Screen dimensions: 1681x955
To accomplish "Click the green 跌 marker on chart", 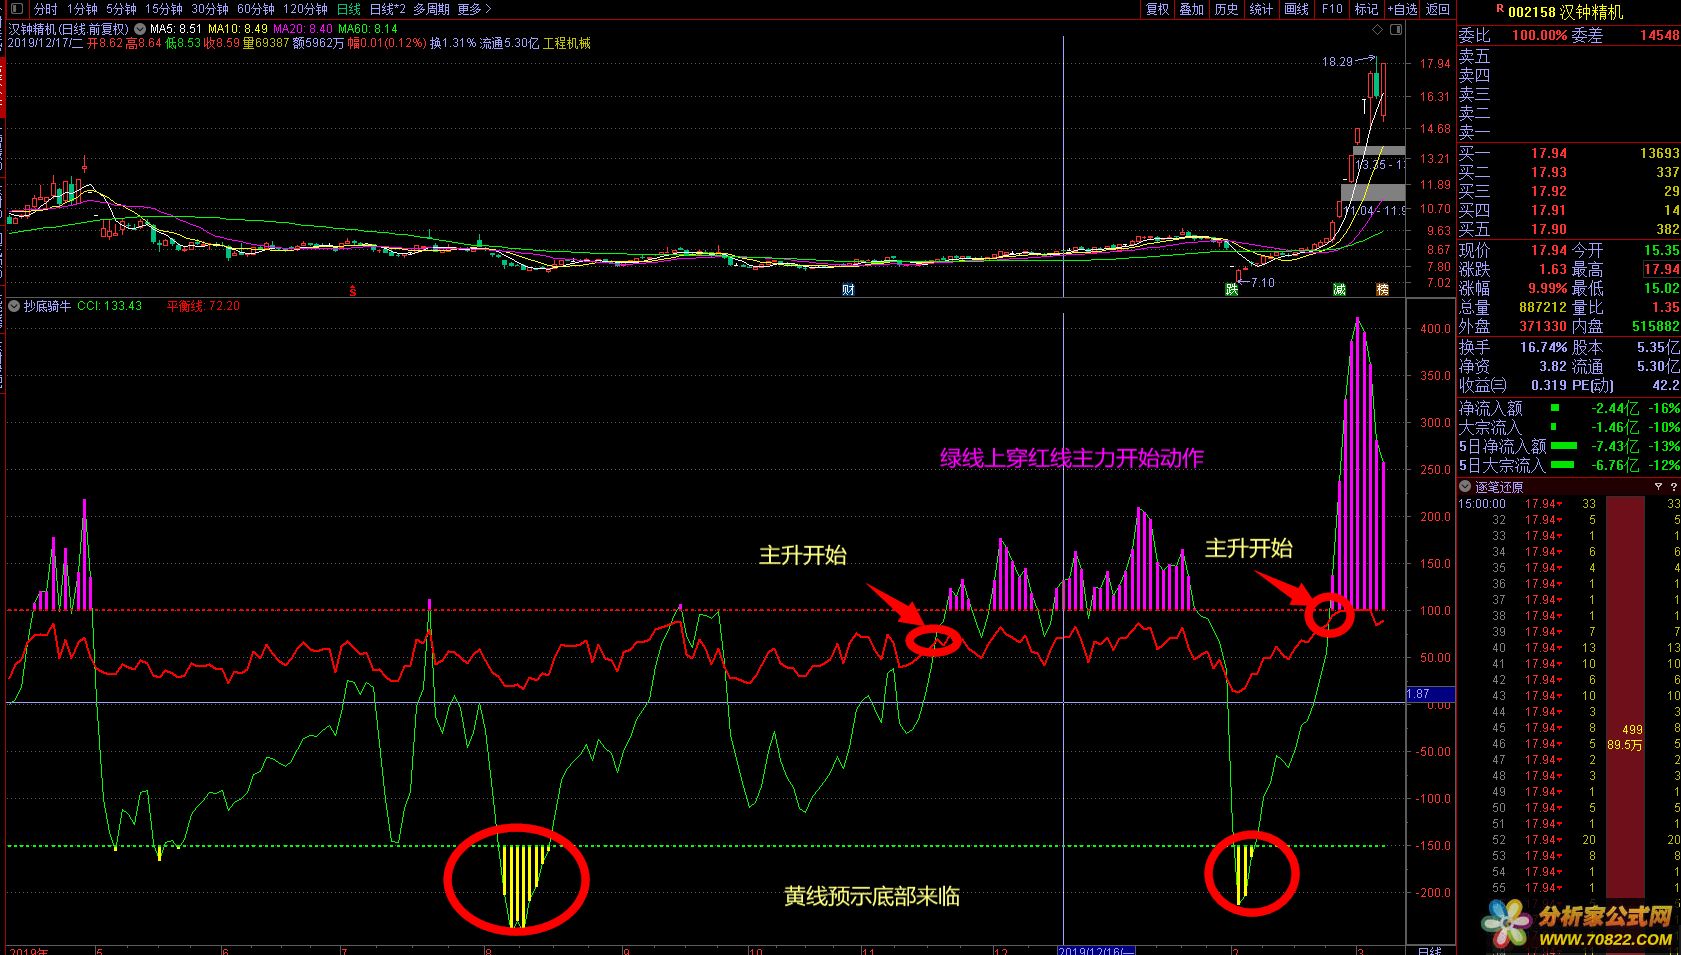I will point(1232,289).
